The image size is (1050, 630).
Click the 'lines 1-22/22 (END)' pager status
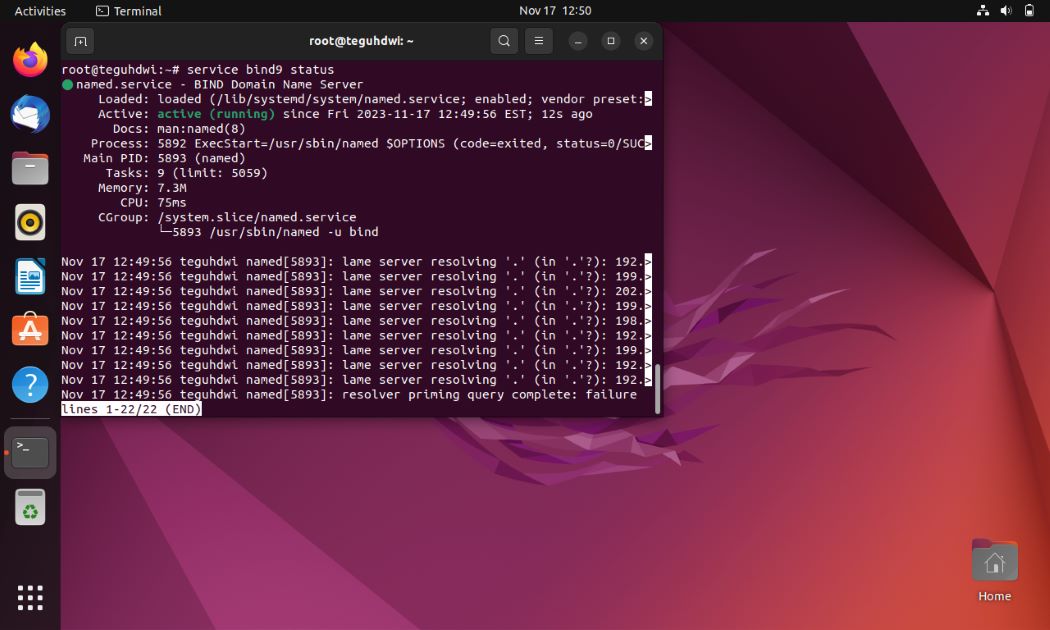pyautogui.click(x=131, y=409)
